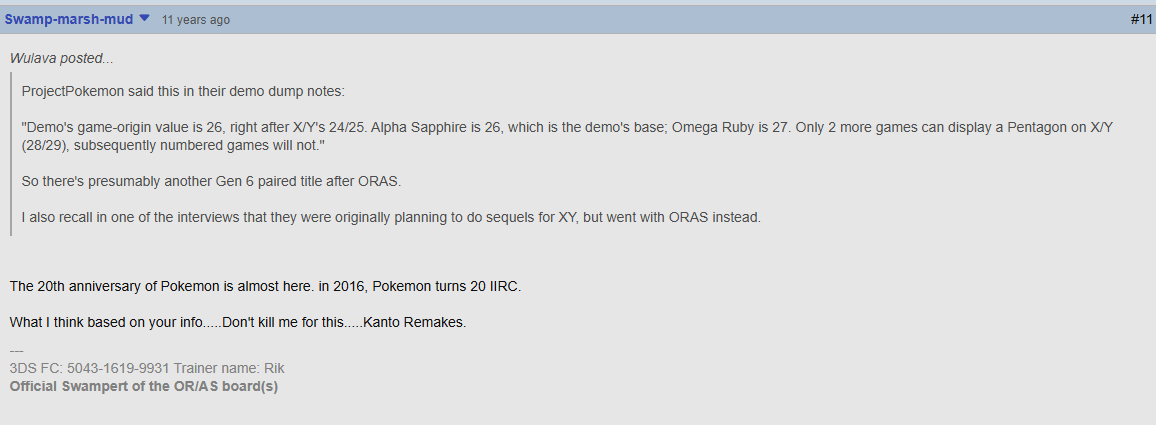This screenshot has width=1156, height=425.
Task: Open the Swamp-marsh-mud user profile link
Action: (x=69, y=19)
